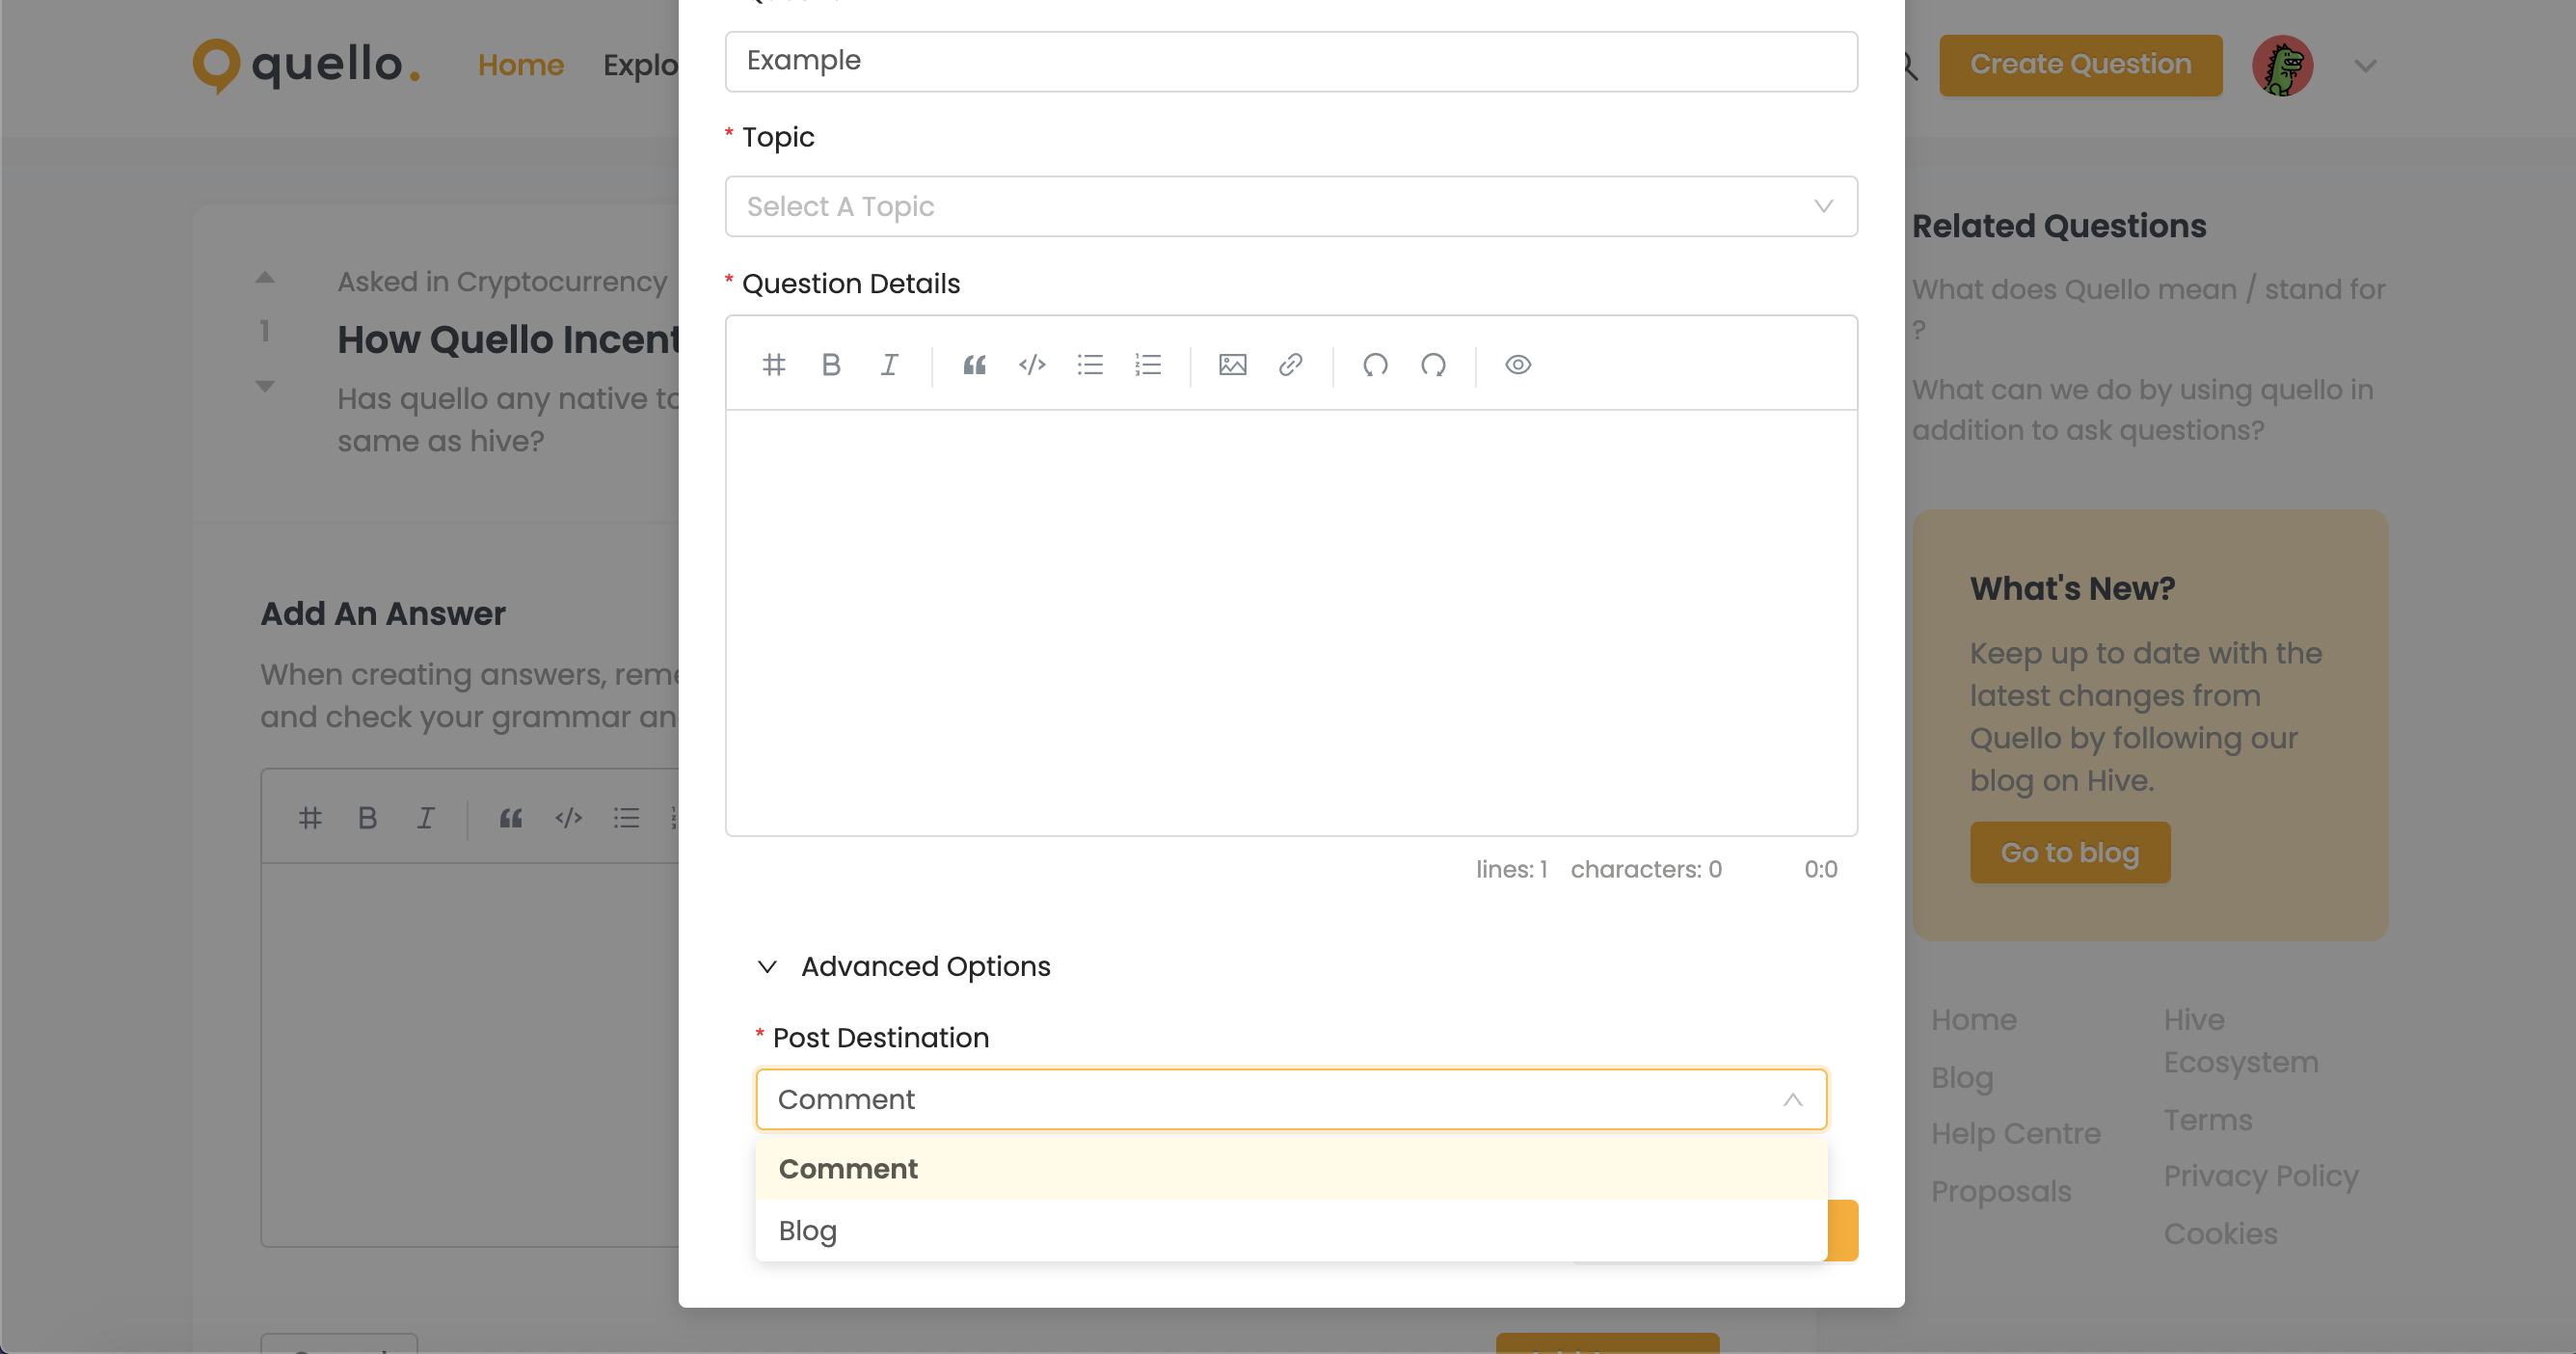Click the Asked in Cryptocurrency topic text
This screenshot has width=2576, height=1354.
(x=501, y=282)
